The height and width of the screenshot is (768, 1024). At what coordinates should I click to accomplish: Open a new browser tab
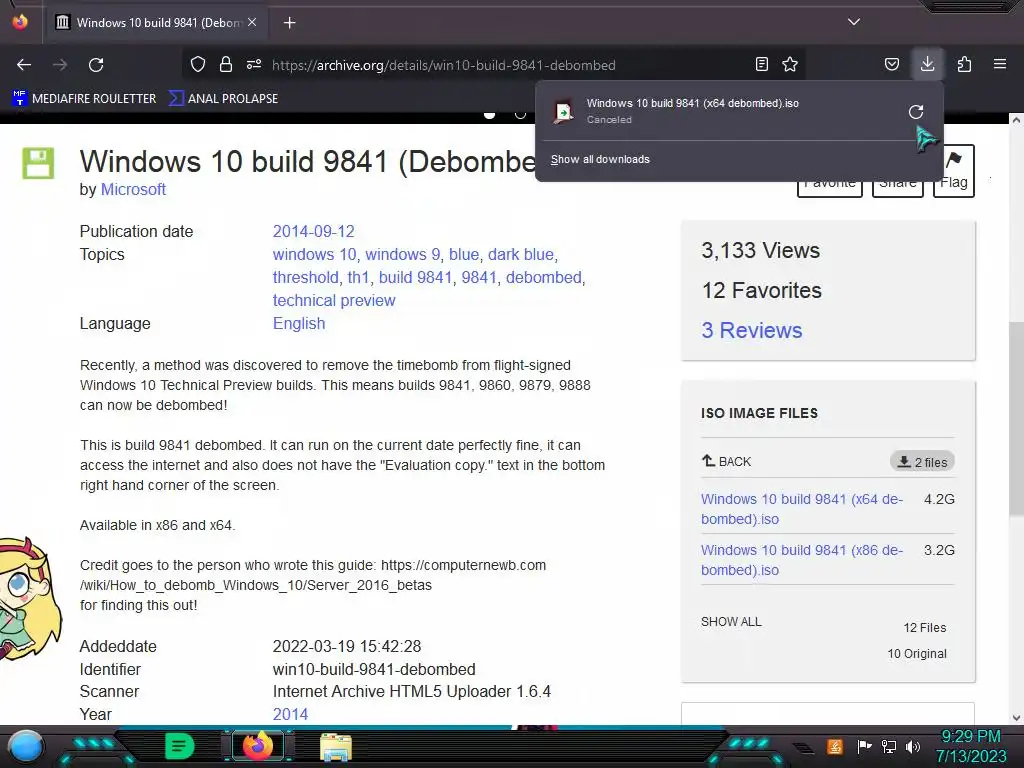pos(289,23)
